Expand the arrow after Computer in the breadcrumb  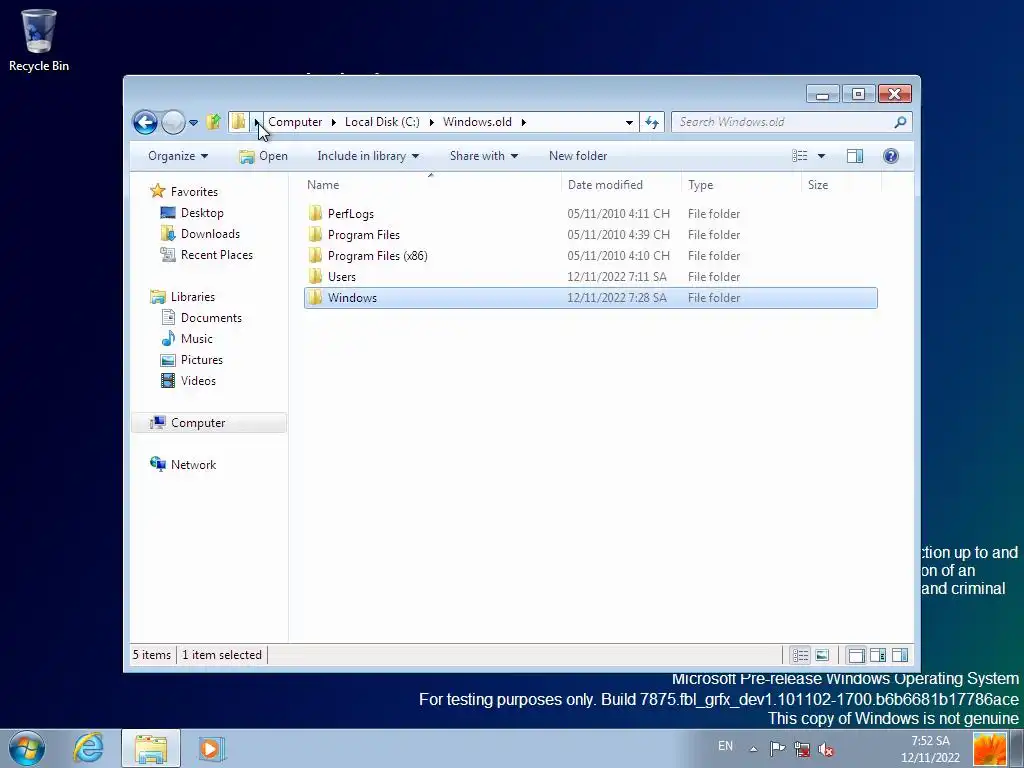coord(334,122)
